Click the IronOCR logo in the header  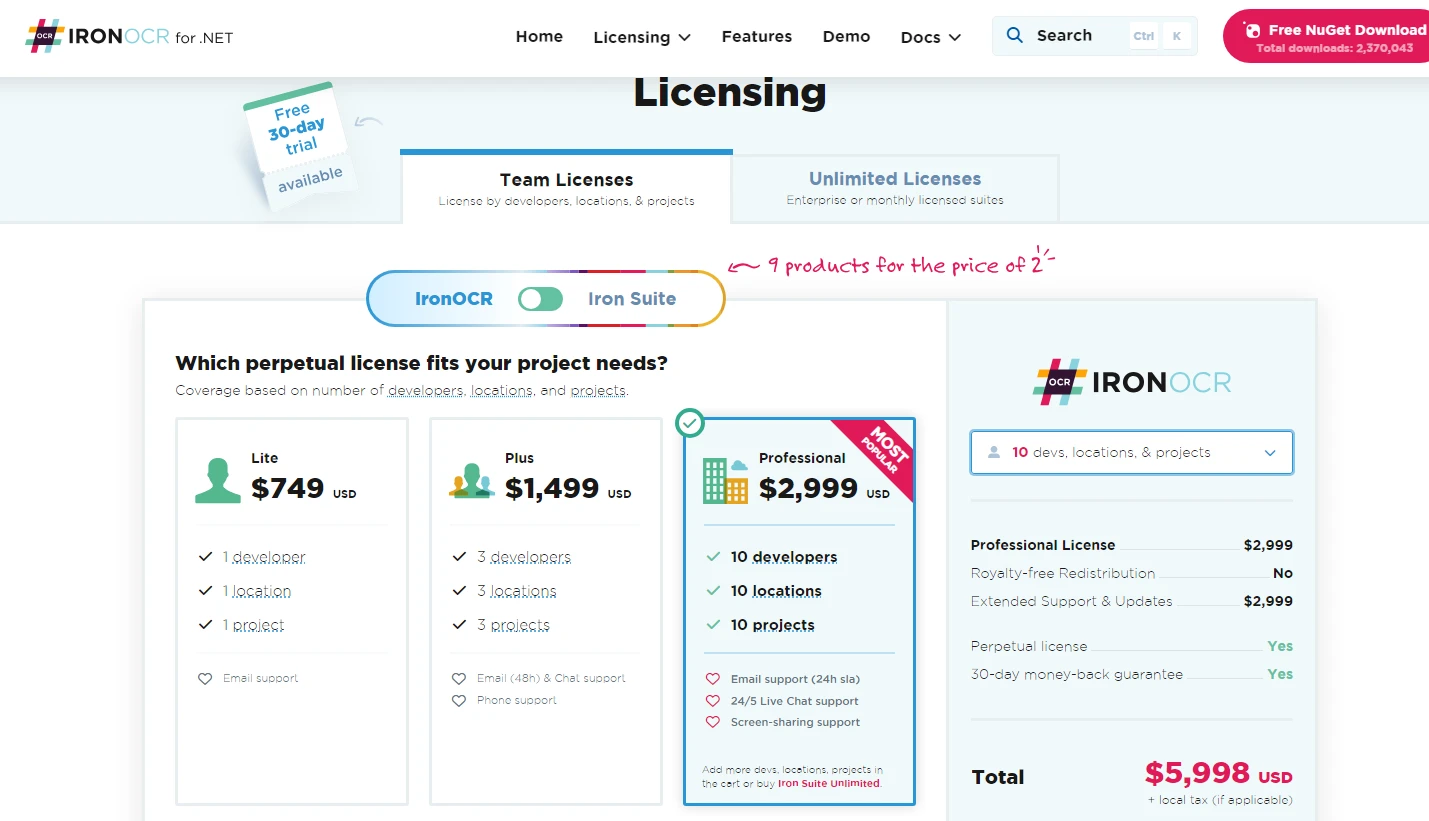pyautogui.click(x=129, y=37)
